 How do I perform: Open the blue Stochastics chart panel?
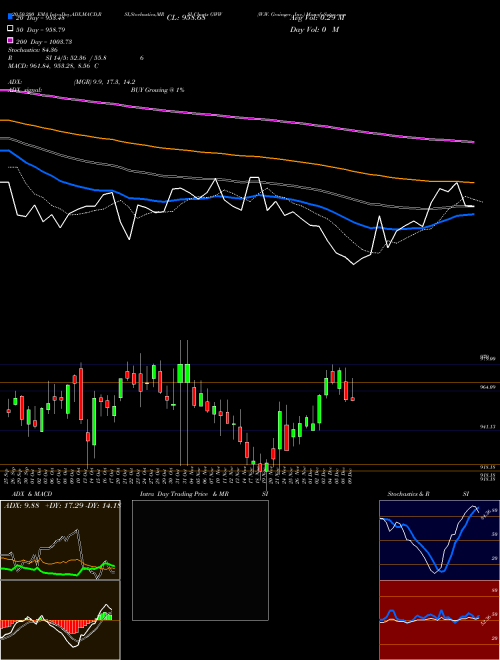[x=439, y=540]
